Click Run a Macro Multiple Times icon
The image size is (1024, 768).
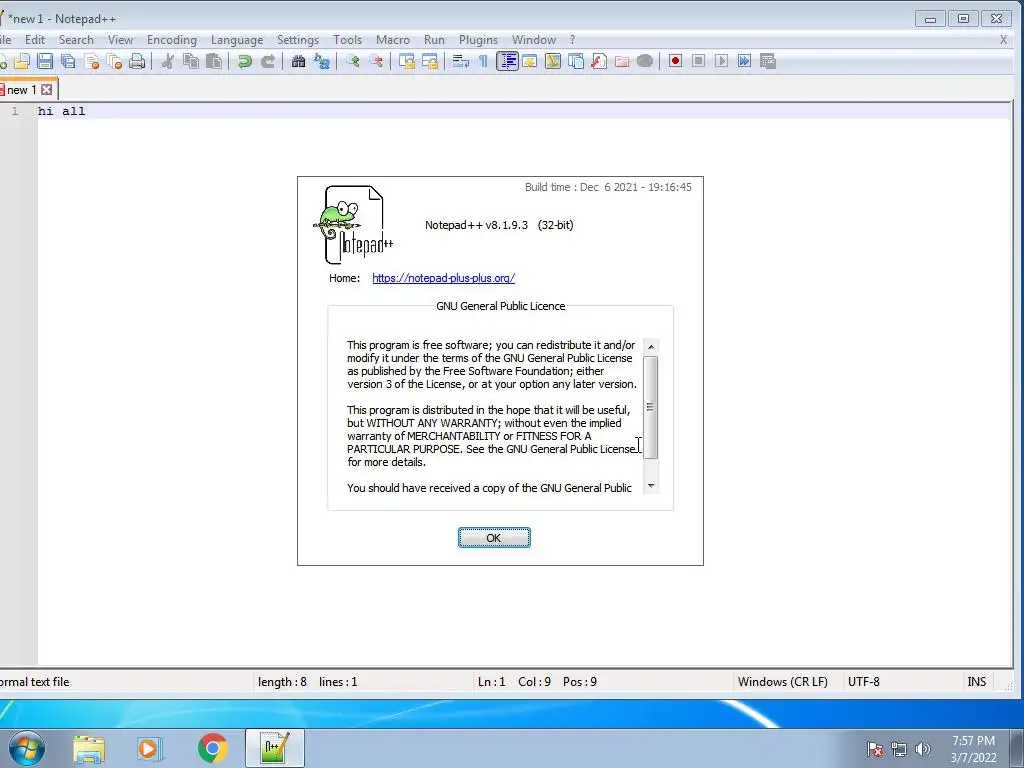(x=744, y=61)
